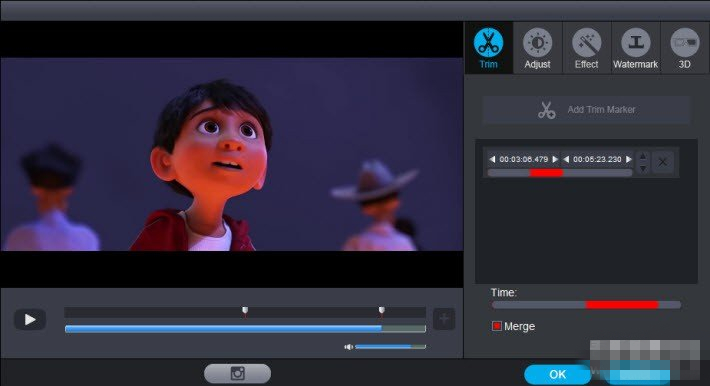The height and width of the screenshot is (386, 710).
Task: Select the first trim marker on timeline
Action: pos(245,311)
